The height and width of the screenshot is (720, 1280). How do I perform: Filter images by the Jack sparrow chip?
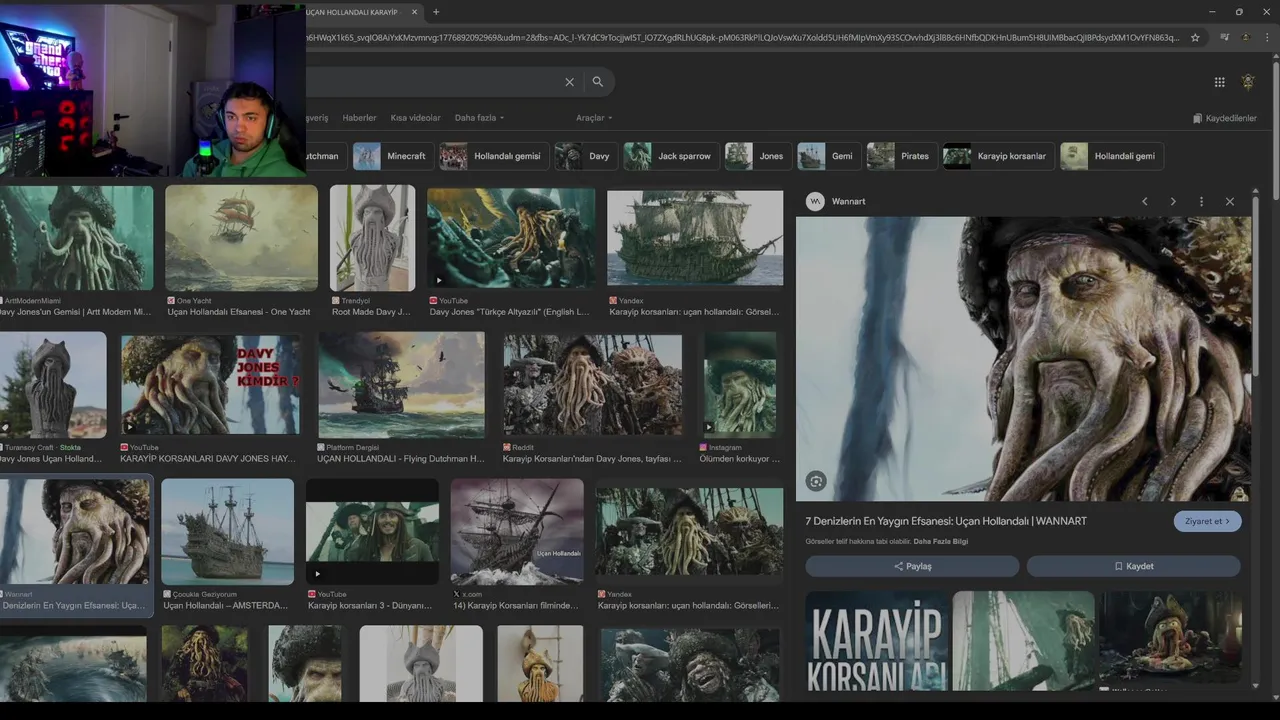[x=671, y=156]
